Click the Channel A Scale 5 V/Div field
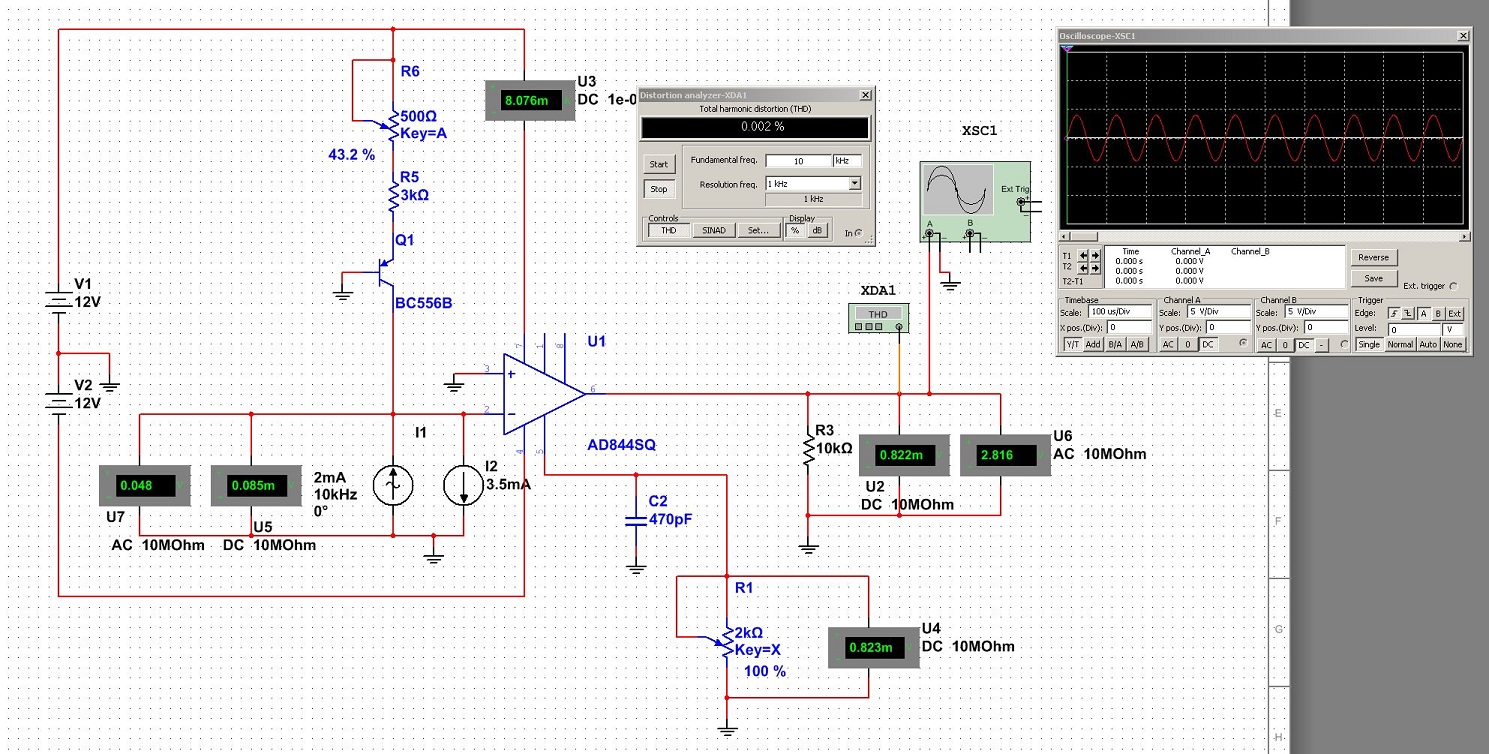This screenshot has width=1489, height=754. tap(1219, 312)
